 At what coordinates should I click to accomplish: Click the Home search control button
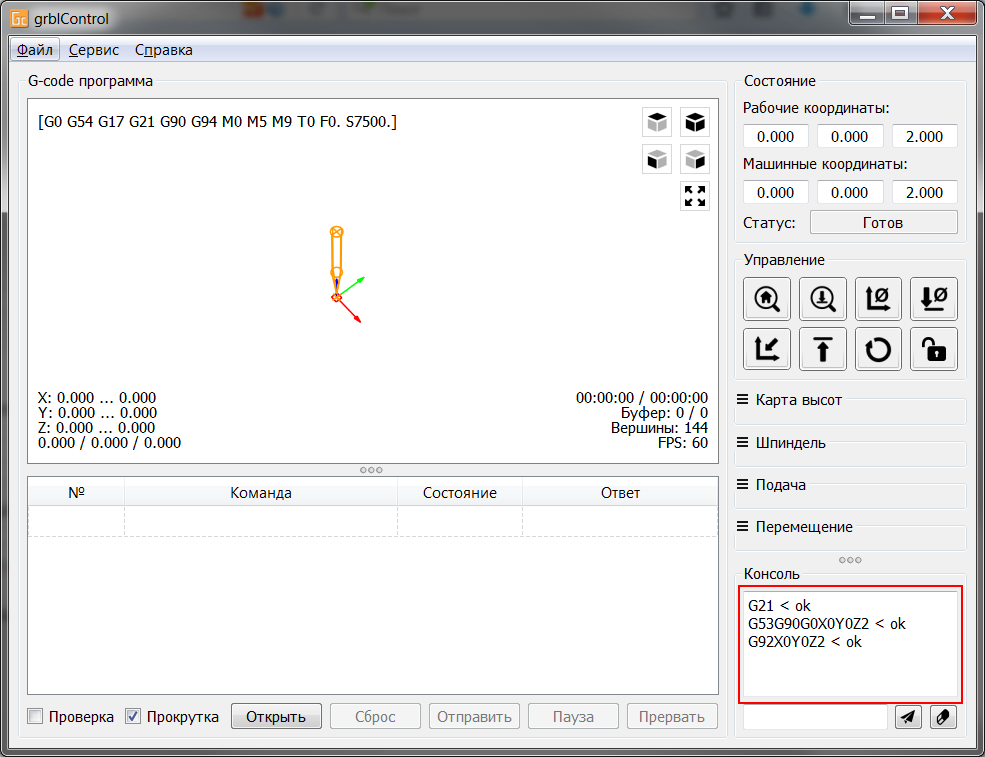coord(767,299)
